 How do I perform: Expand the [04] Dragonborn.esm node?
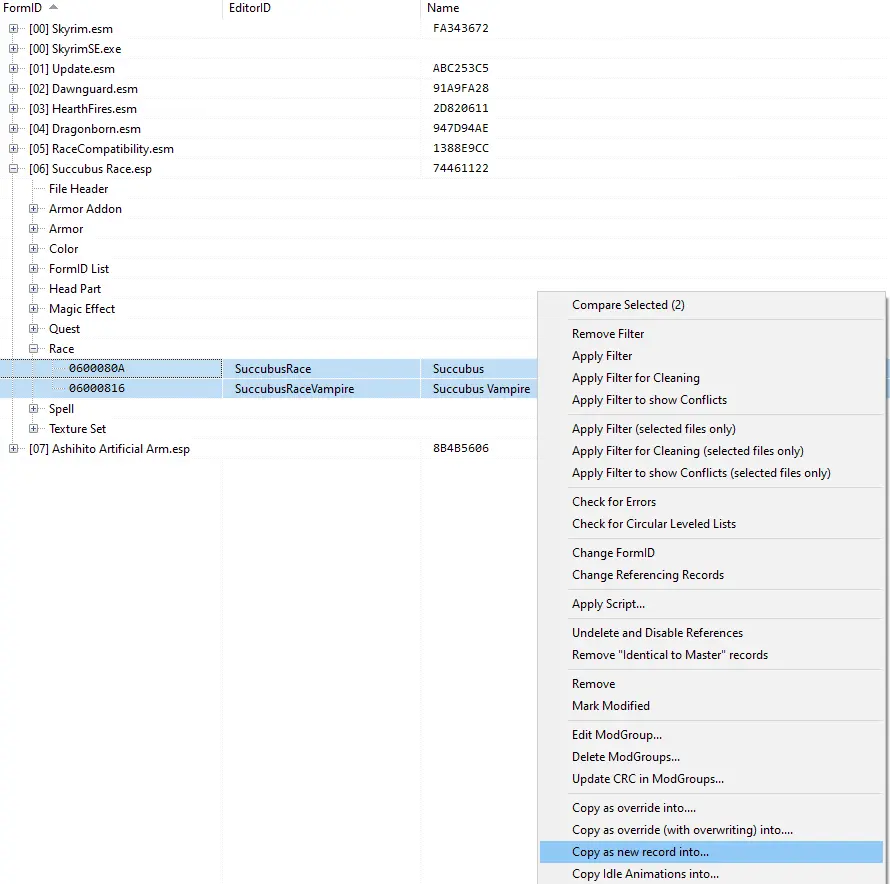(x=14, y=129)
